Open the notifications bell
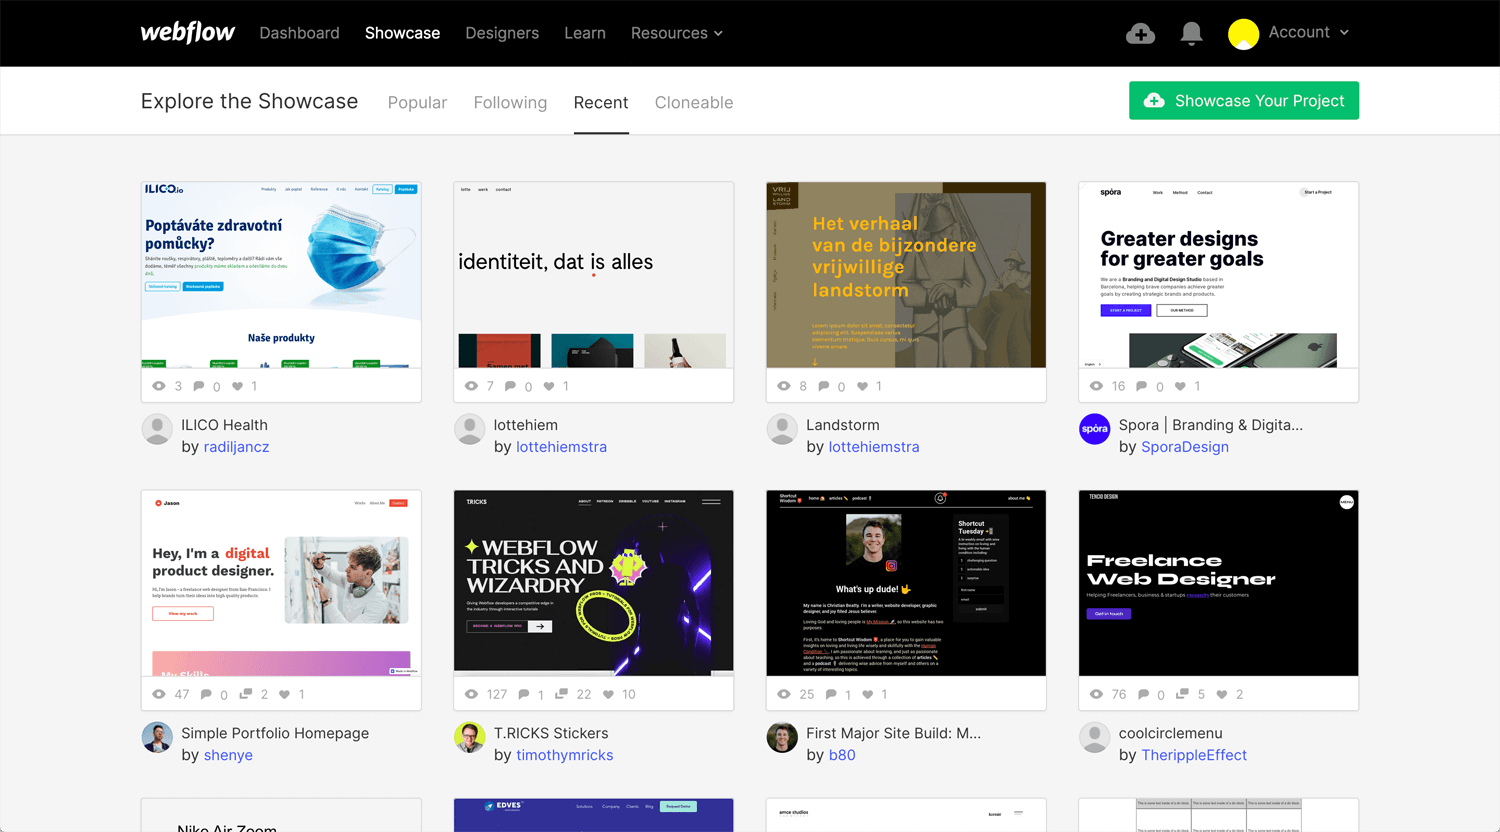 pyautogui.click(x=1191, y=33)
